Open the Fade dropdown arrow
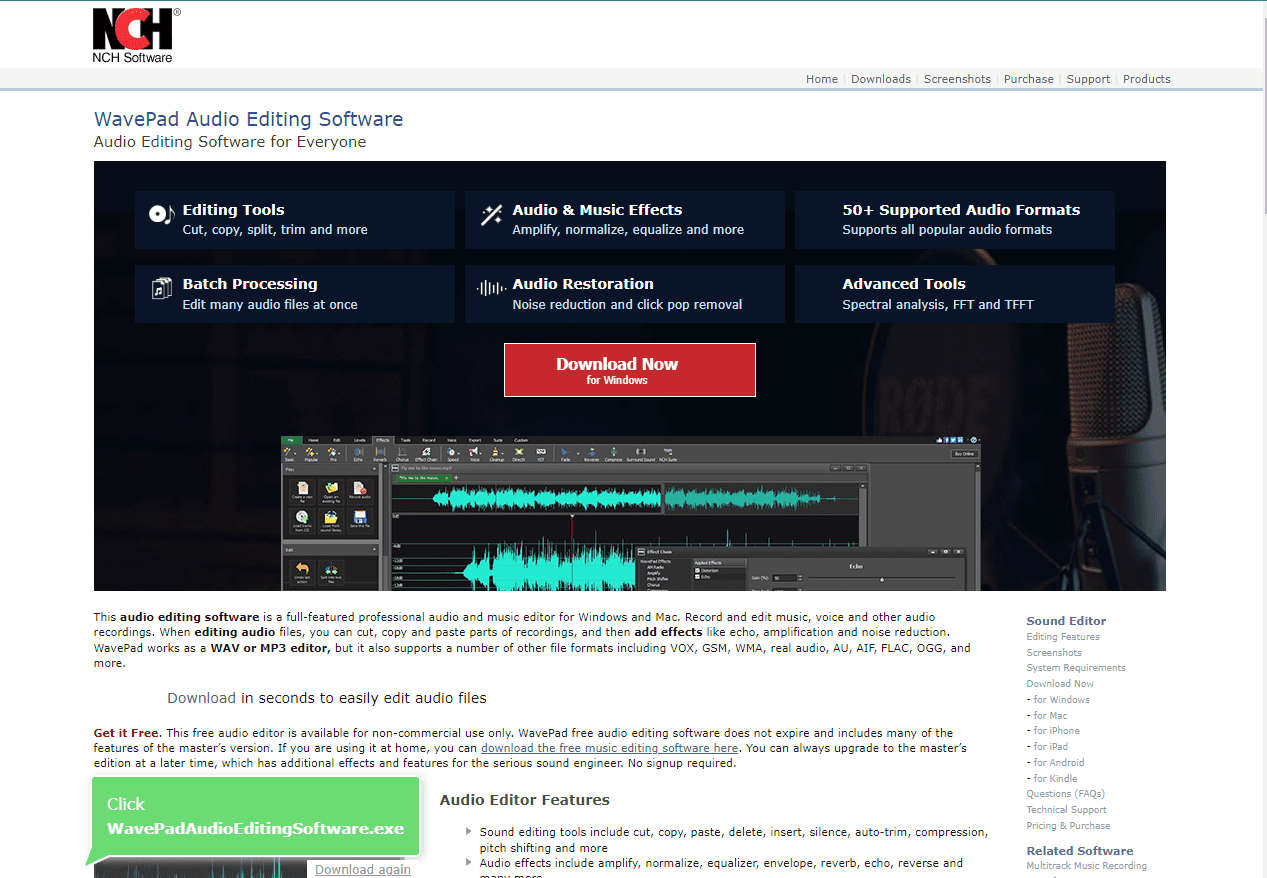Image resolution: width=1267 pixels, height=878 pixels. [x=577, y=452]
